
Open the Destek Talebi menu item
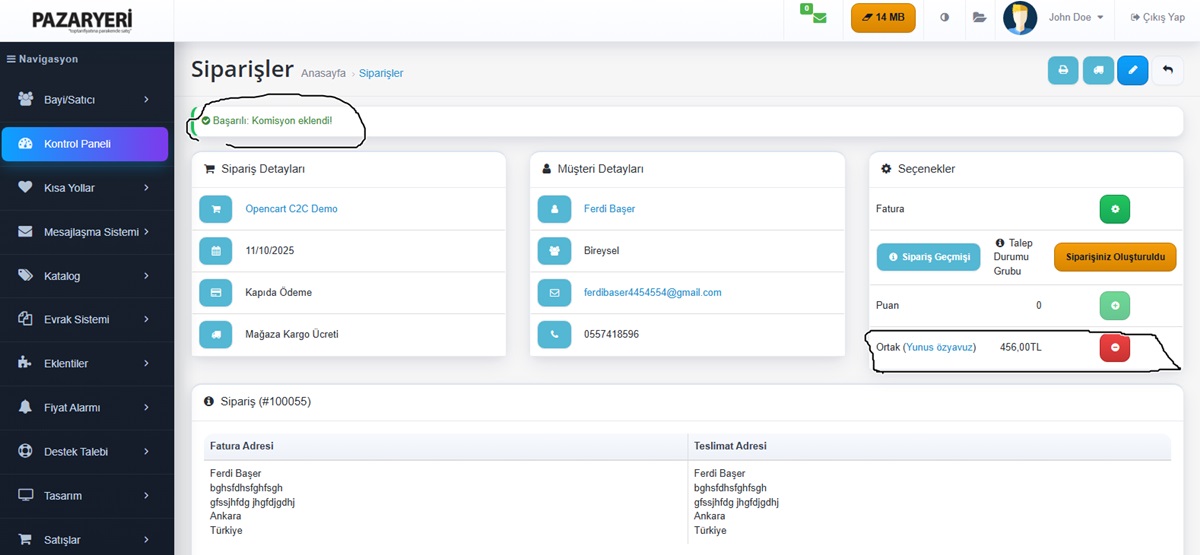[85, 452]
